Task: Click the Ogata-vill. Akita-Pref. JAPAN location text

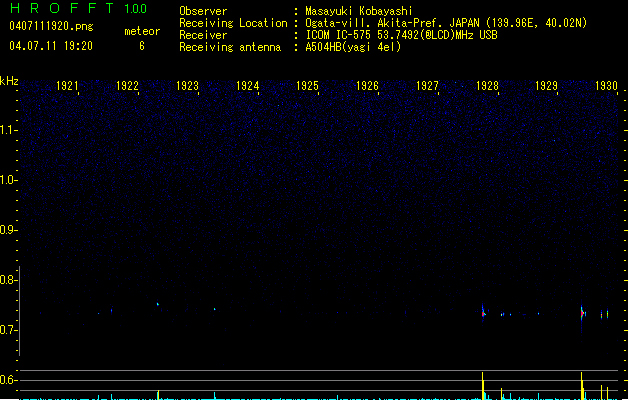Action: click(446, 23)
